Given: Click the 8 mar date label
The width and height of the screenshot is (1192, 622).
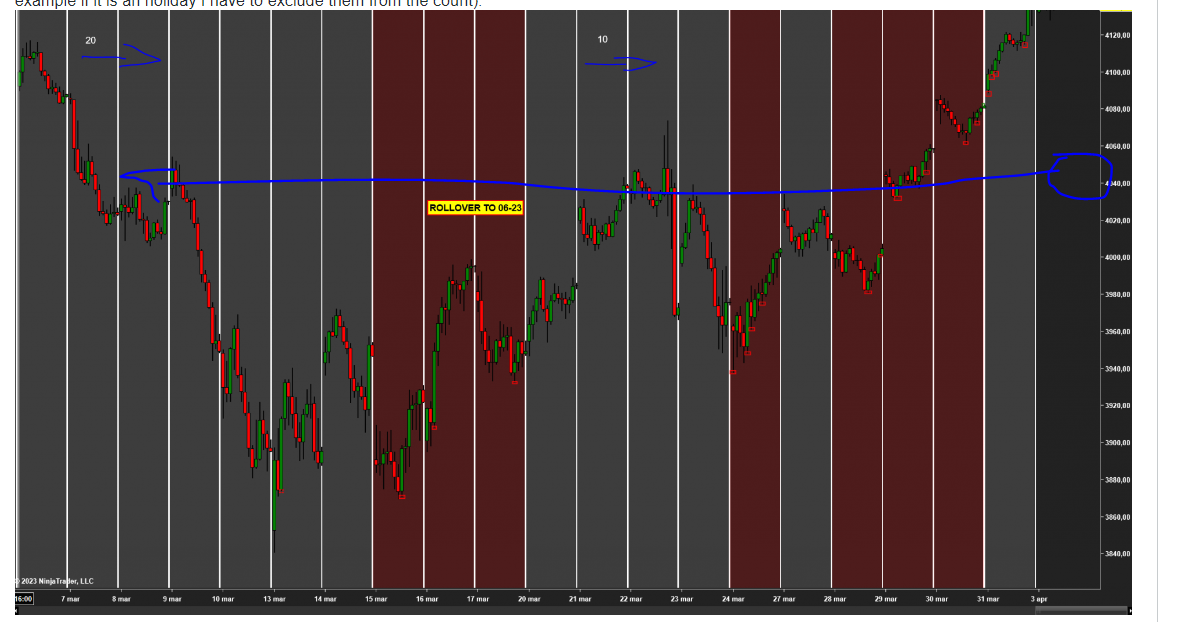Looking at the screenshot, I should tap(122, 599).
